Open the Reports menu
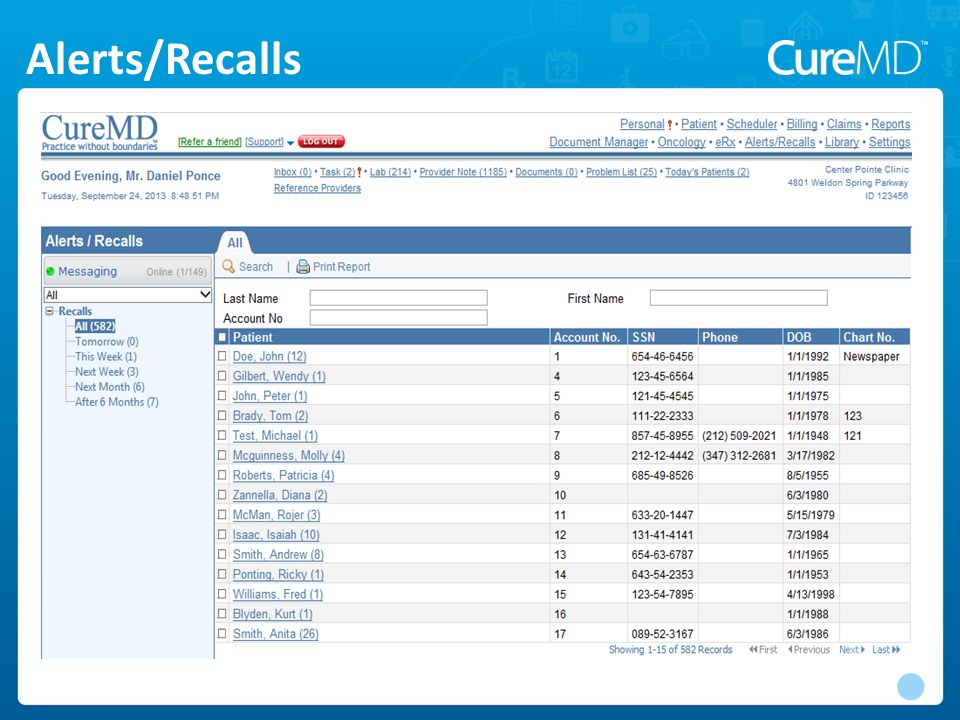The image size is (960, 720). coord(891,124)
